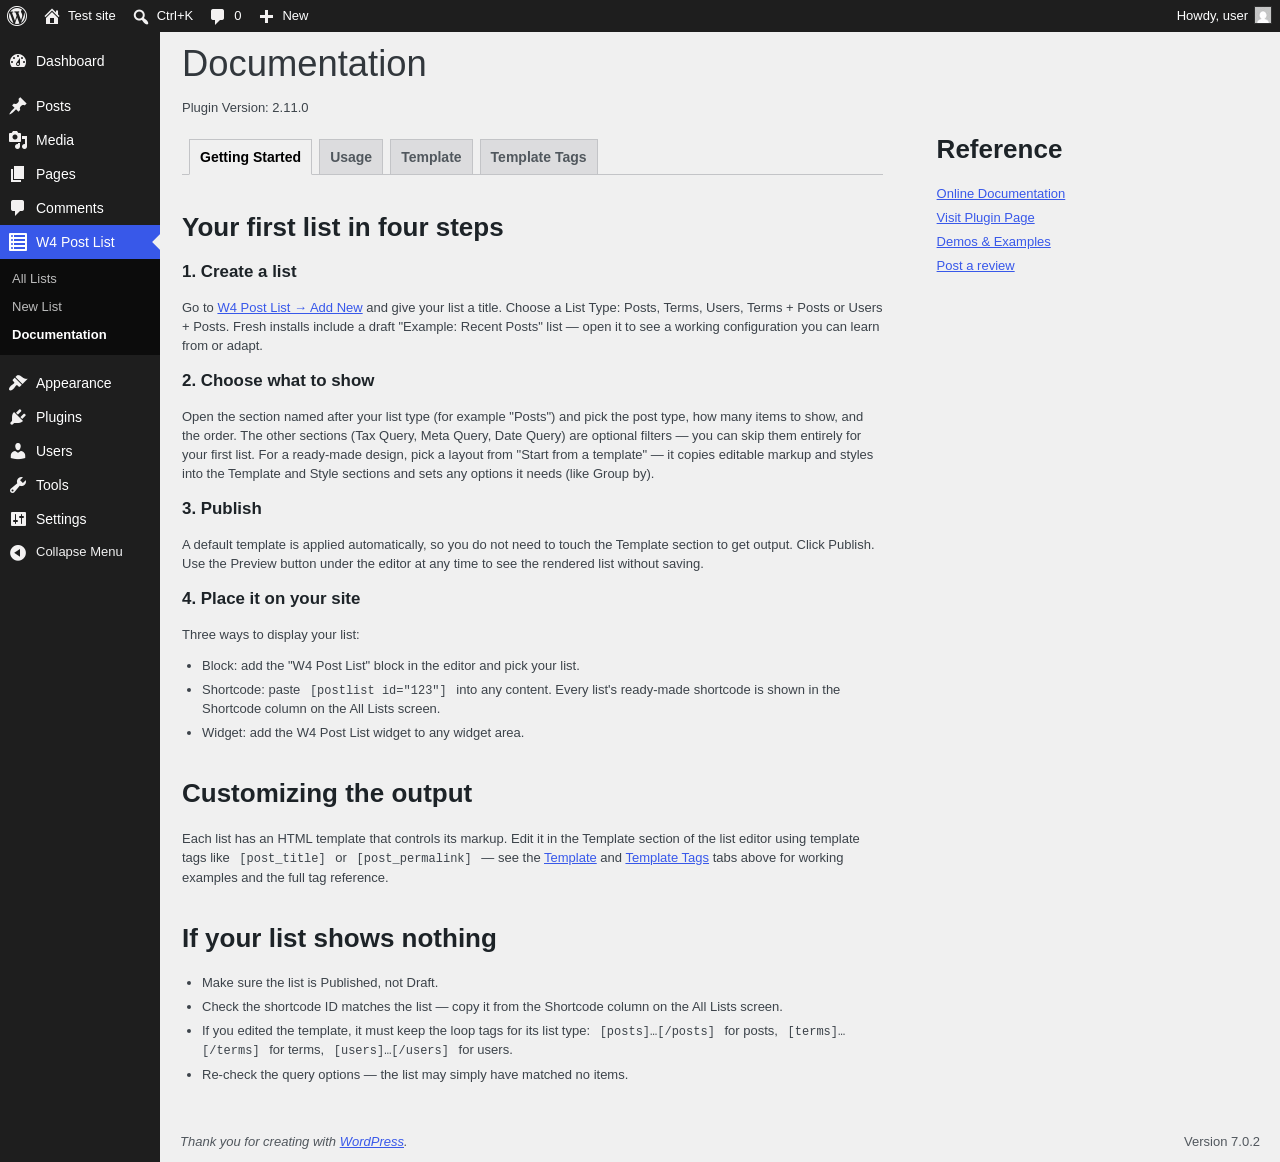Click the Tools wrench icon
The height and width of the screenshot is (1162, 1280).
tap(18, 485)
